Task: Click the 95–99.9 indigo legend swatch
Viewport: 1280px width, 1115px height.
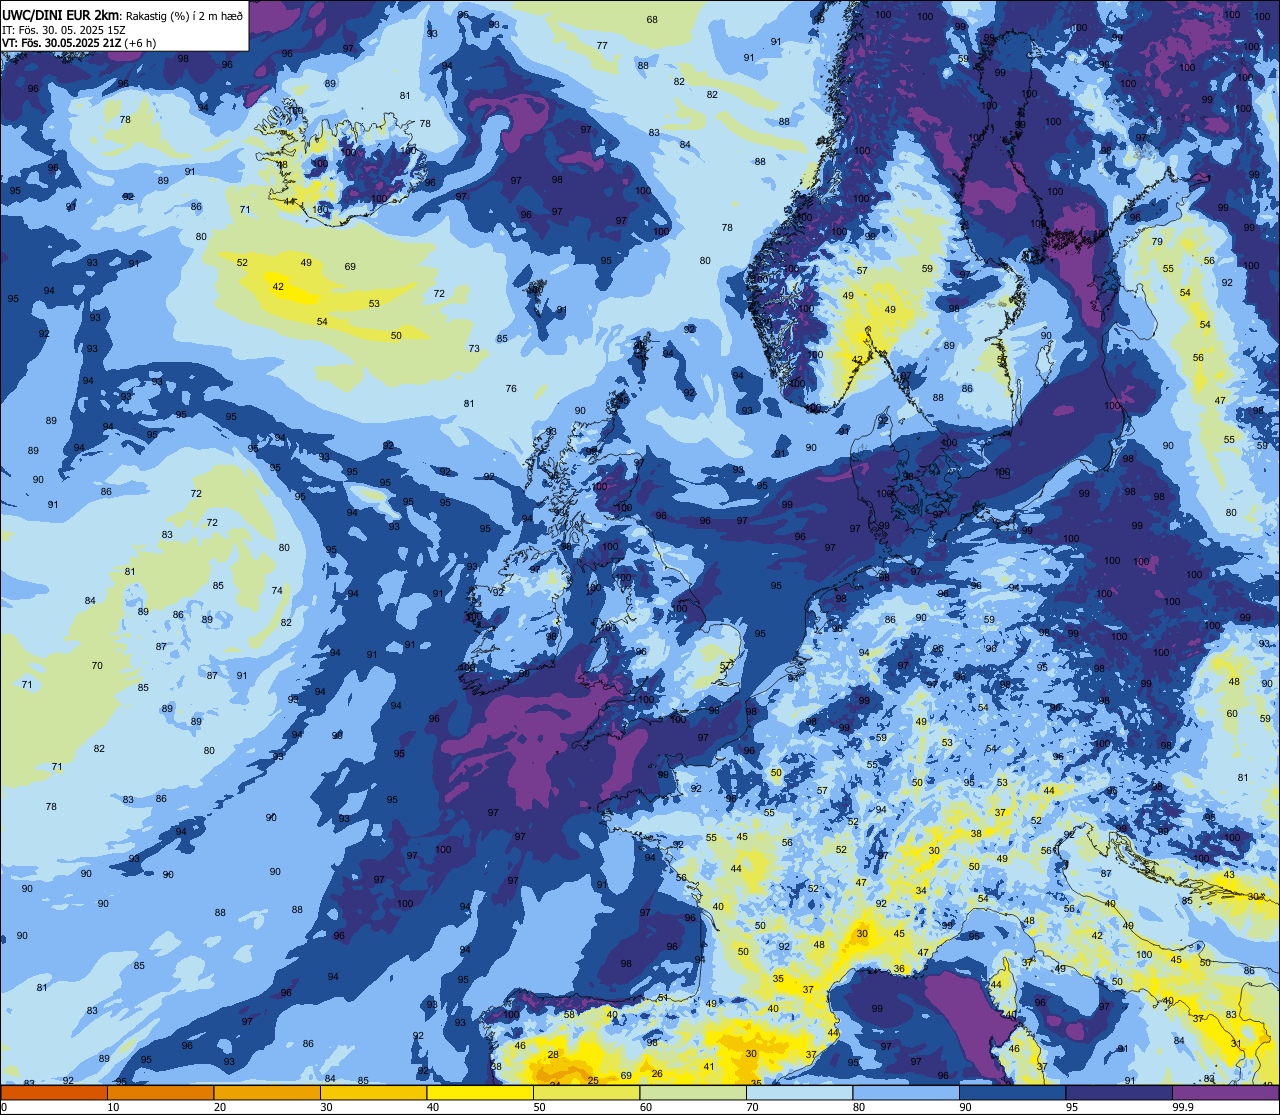Action: pyautogui.click(x=1119, y=1092)
